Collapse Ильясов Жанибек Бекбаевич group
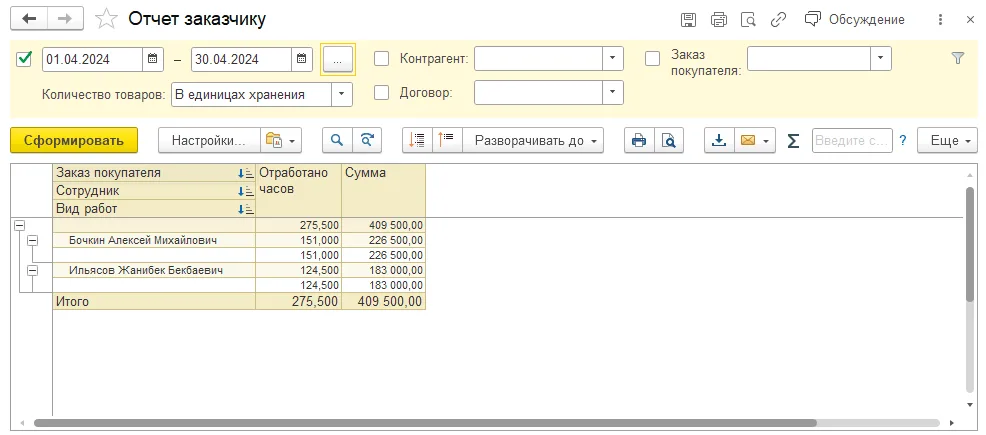 pos(33,270)
